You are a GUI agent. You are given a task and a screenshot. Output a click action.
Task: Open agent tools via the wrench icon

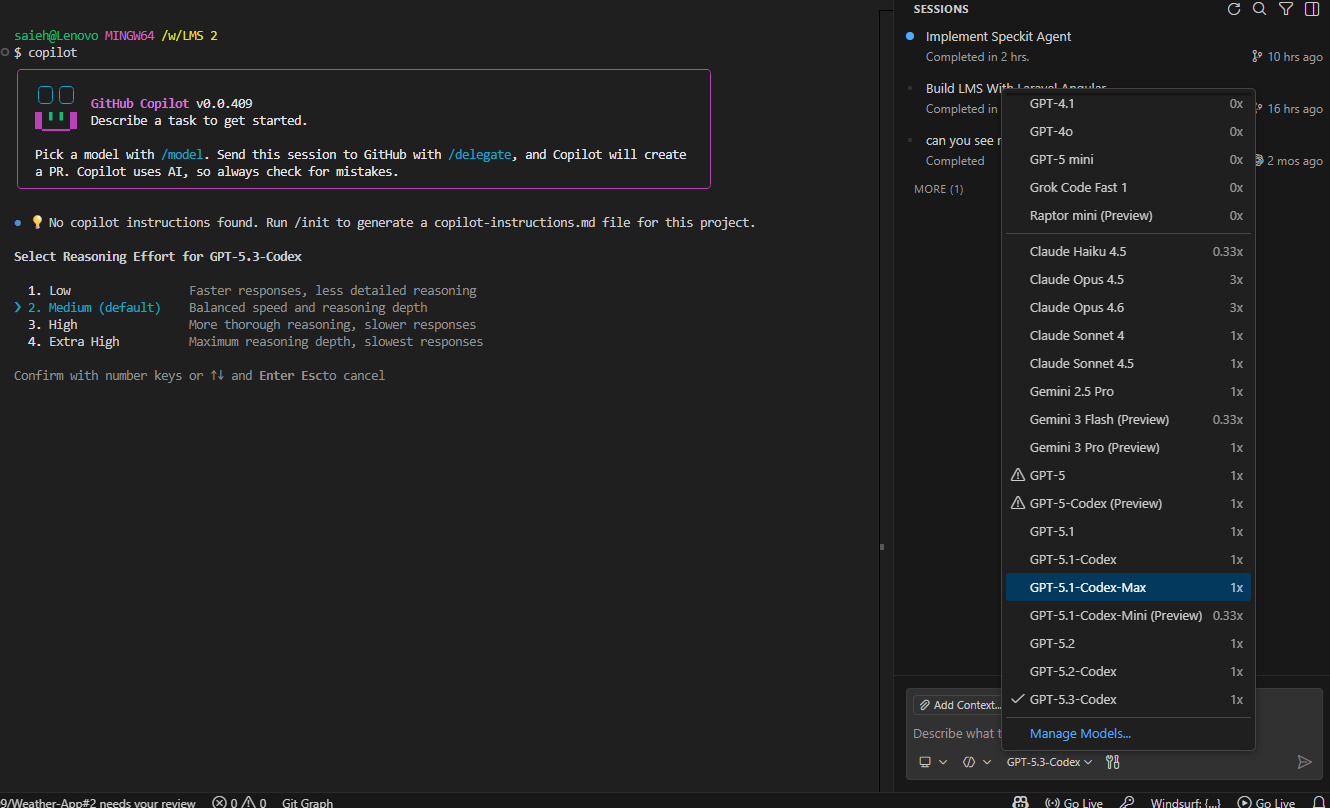click(x=1112, y=761)
